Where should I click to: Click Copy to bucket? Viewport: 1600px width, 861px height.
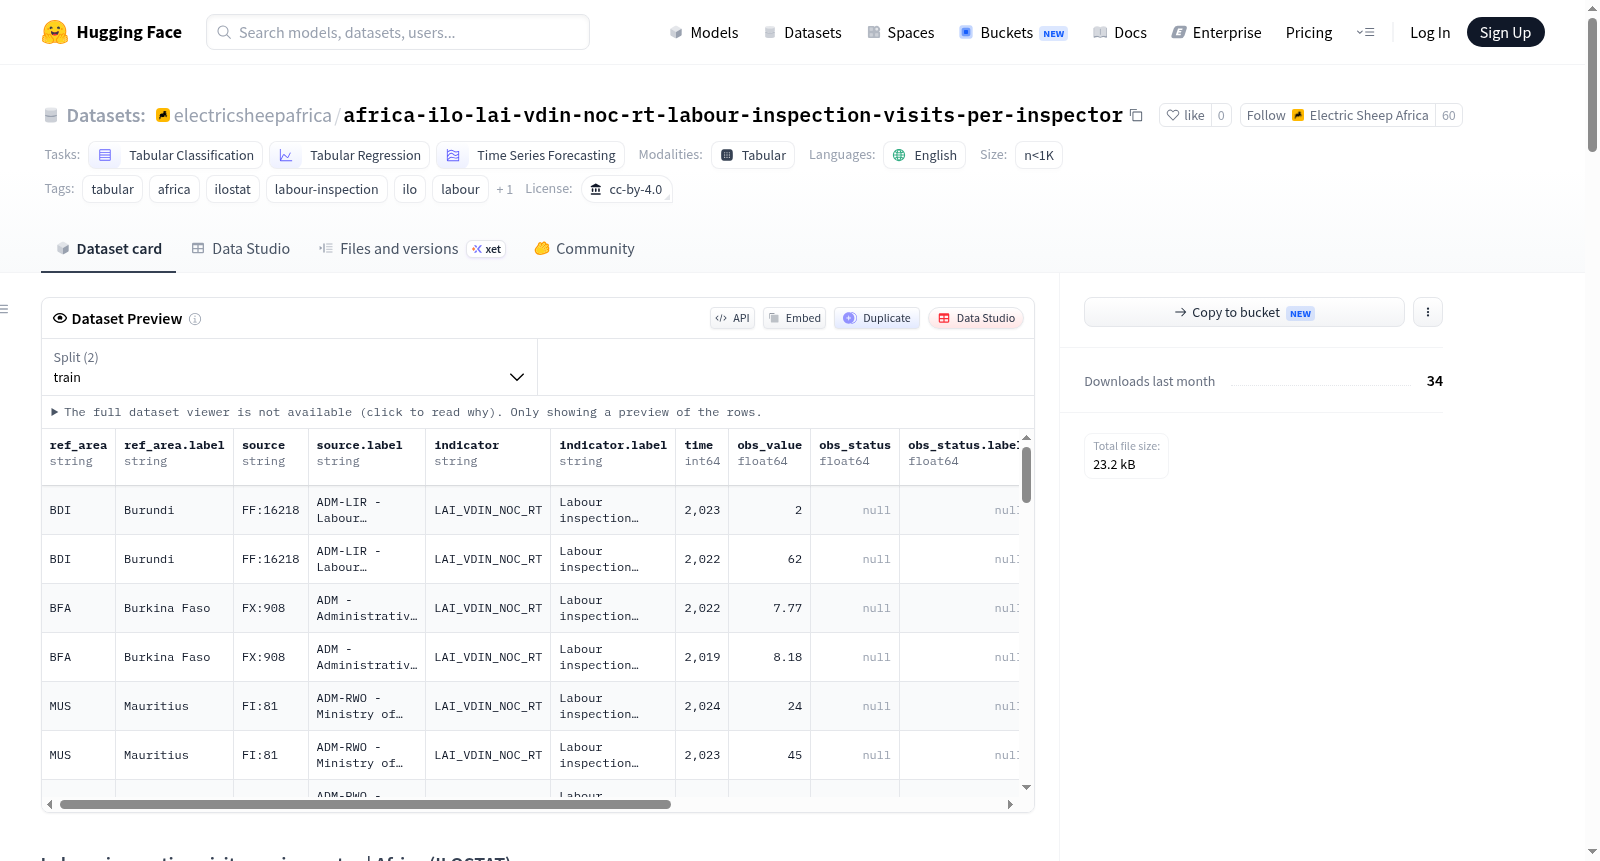point(1244,312)
